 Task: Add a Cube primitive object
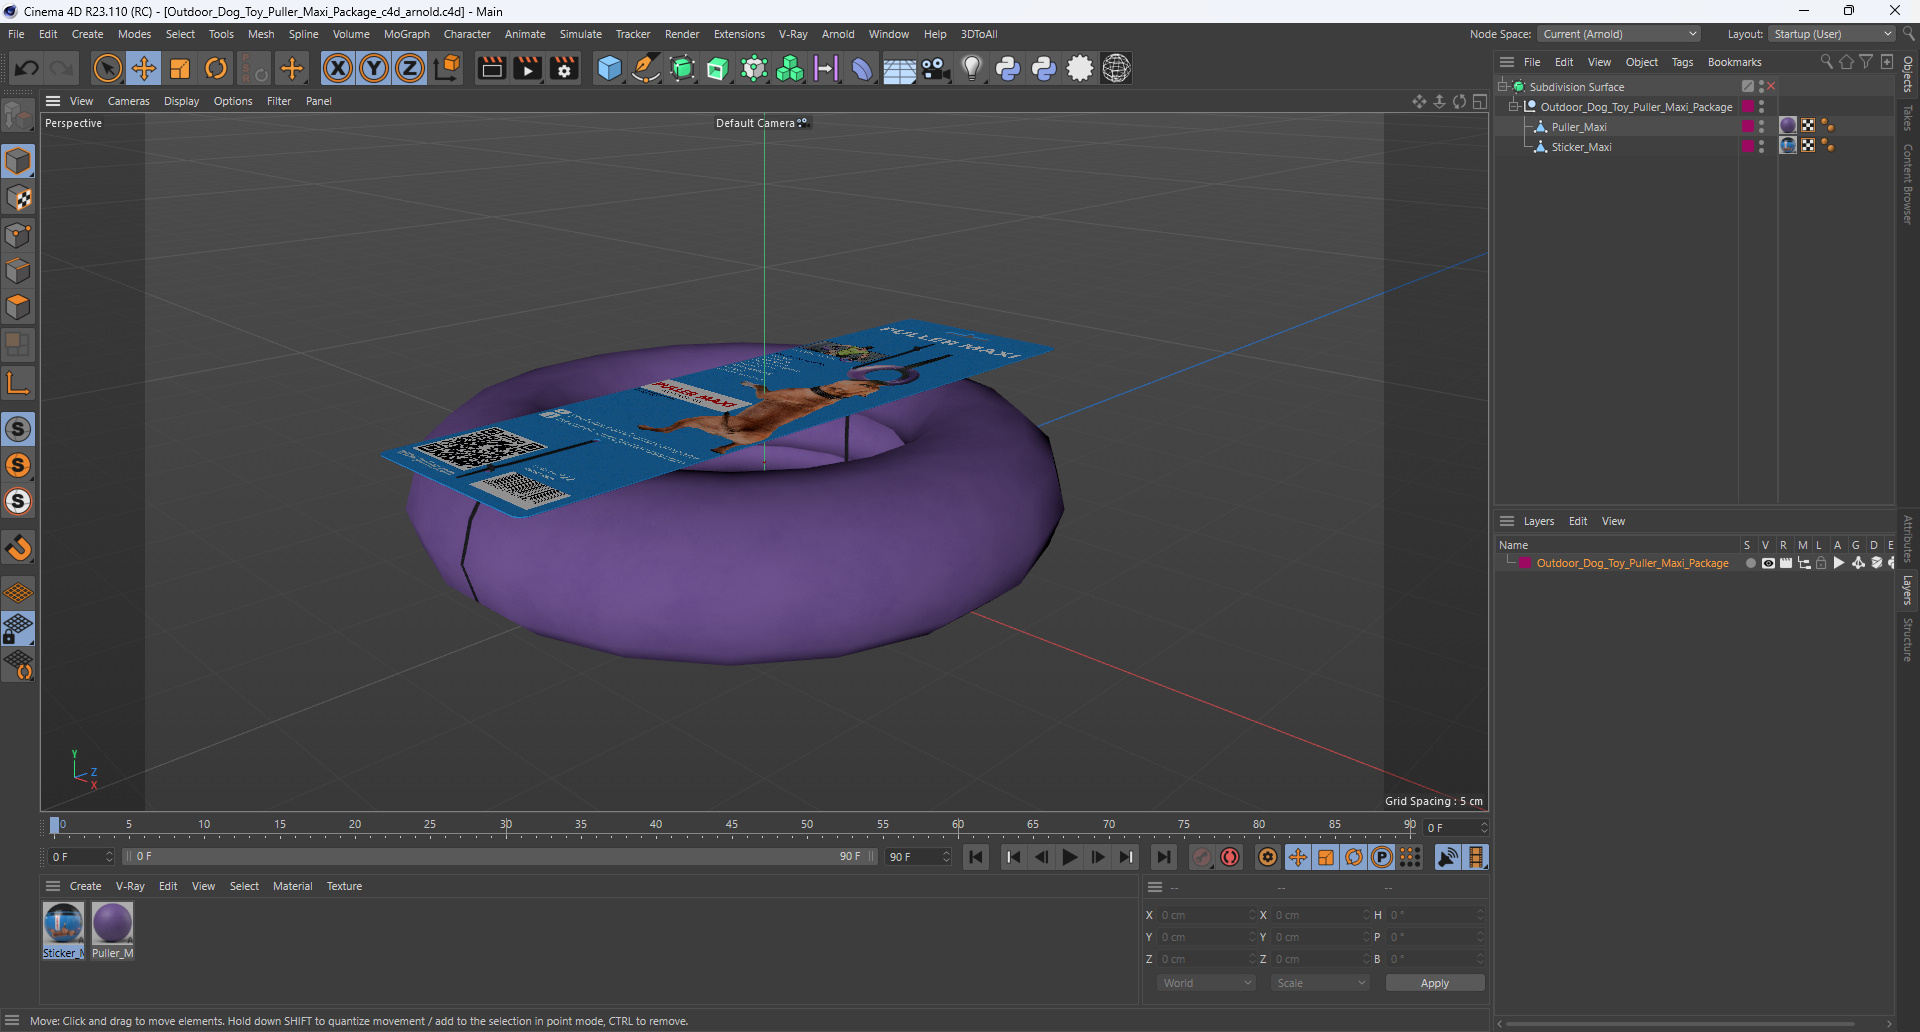click(x=609, y=69)
